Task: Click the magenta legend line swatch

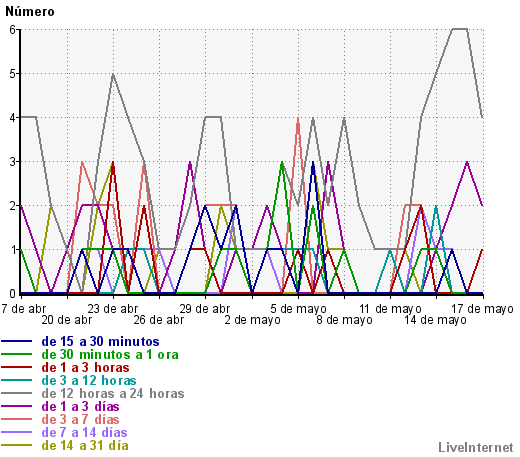Action: click(x=17, y=406)
